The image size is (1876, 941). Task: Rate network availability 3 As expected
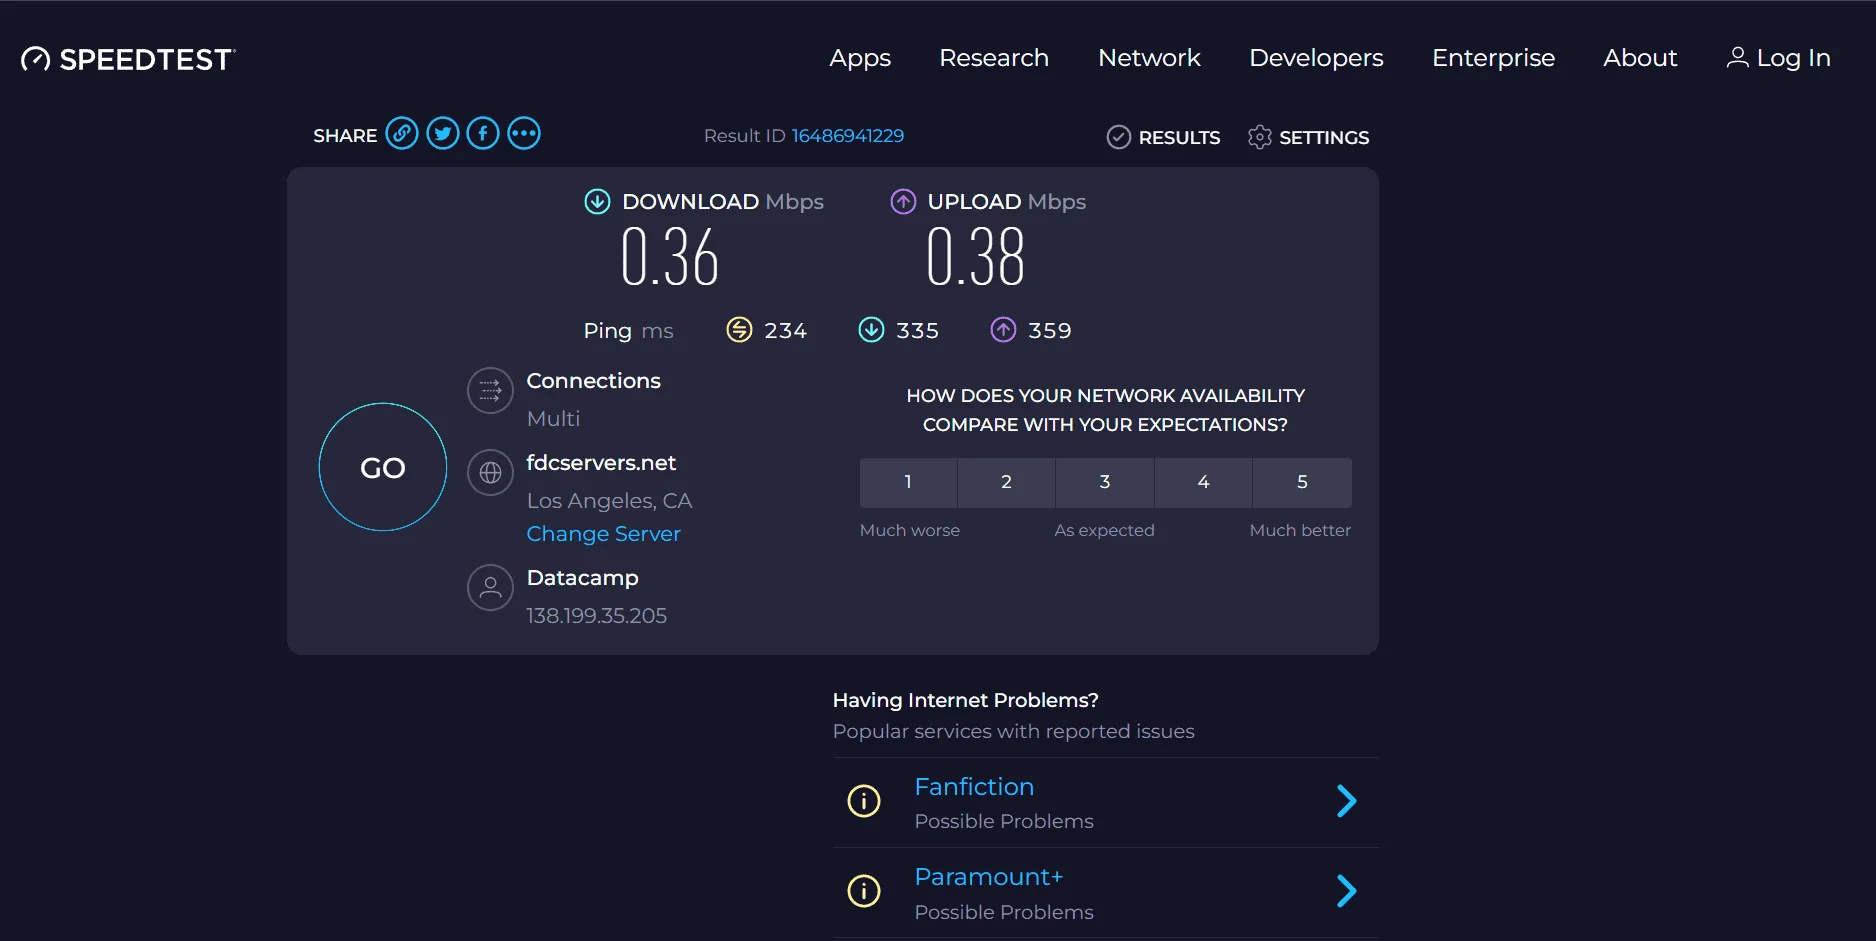[x=1105, y=482]
